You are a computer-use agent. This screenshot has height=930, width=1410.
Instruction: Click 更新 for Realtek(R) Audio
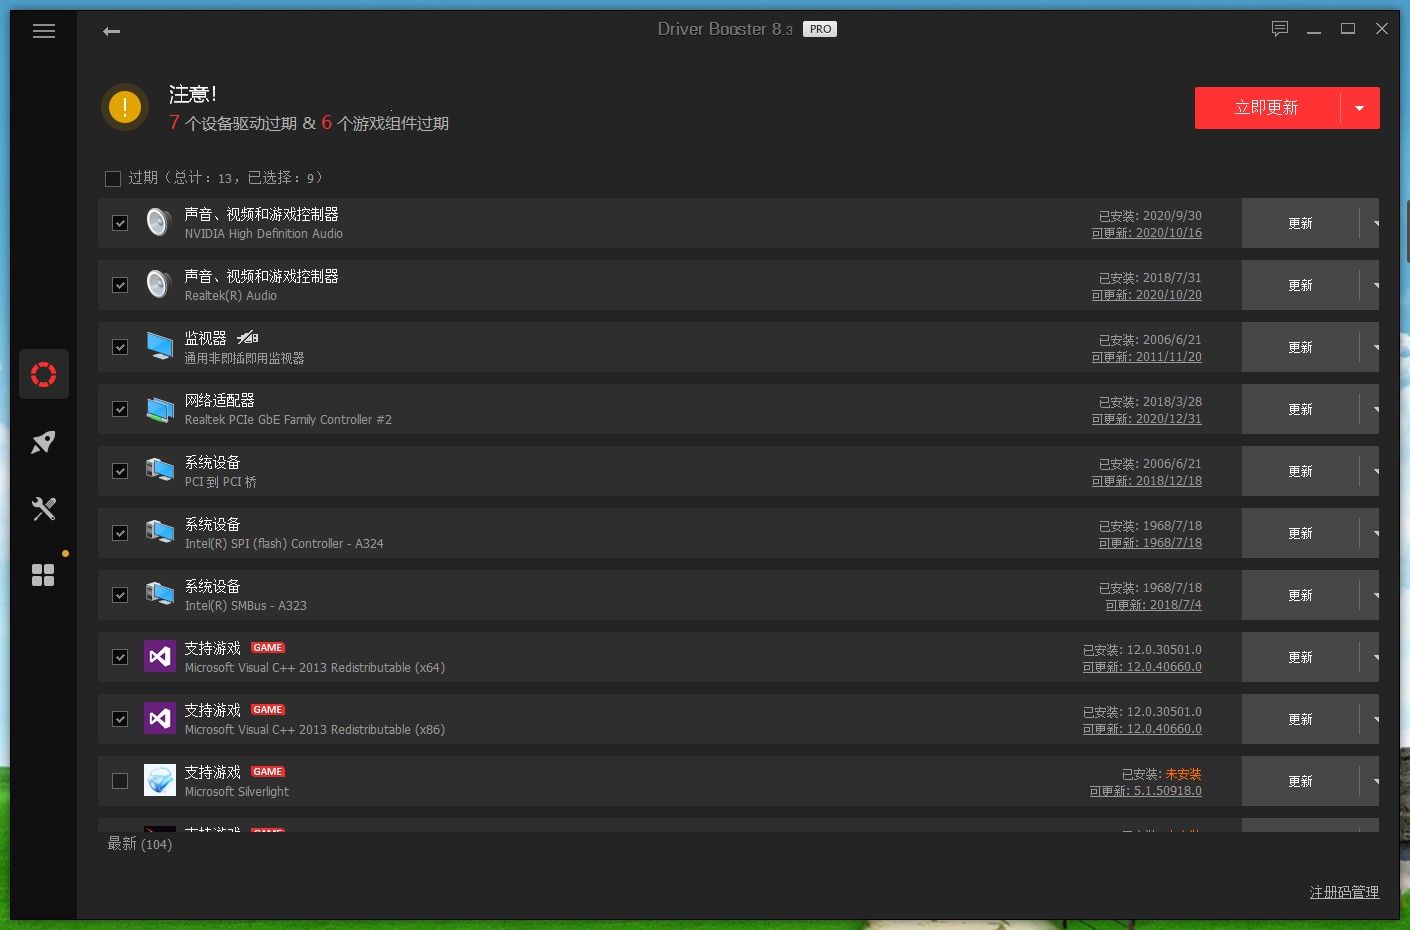coord(1300,285)
